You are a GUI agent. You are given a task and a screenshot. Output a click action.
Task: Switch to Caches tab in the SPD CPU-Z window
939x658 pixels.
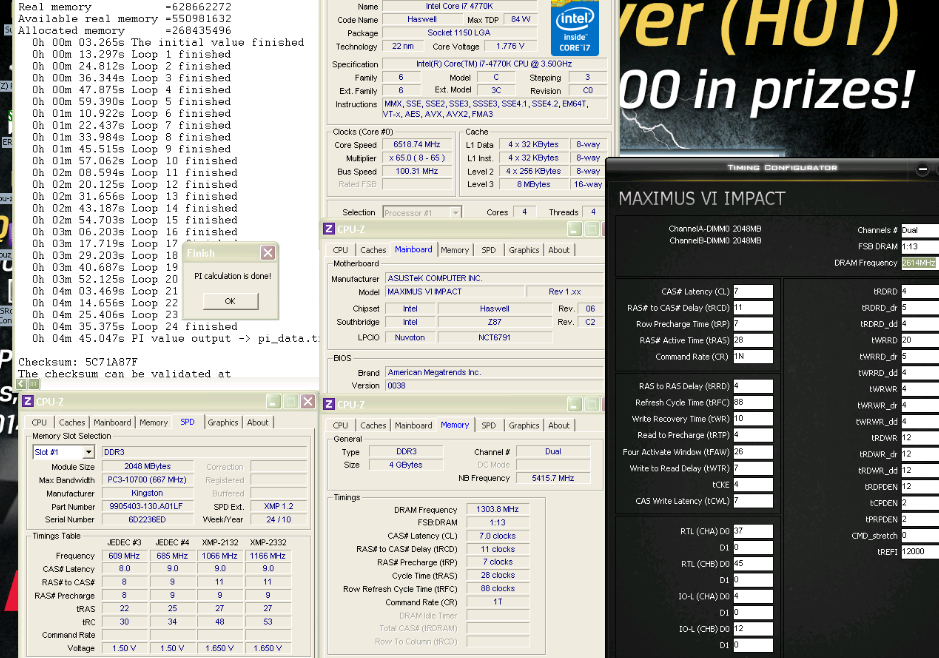tap(72, 422)
